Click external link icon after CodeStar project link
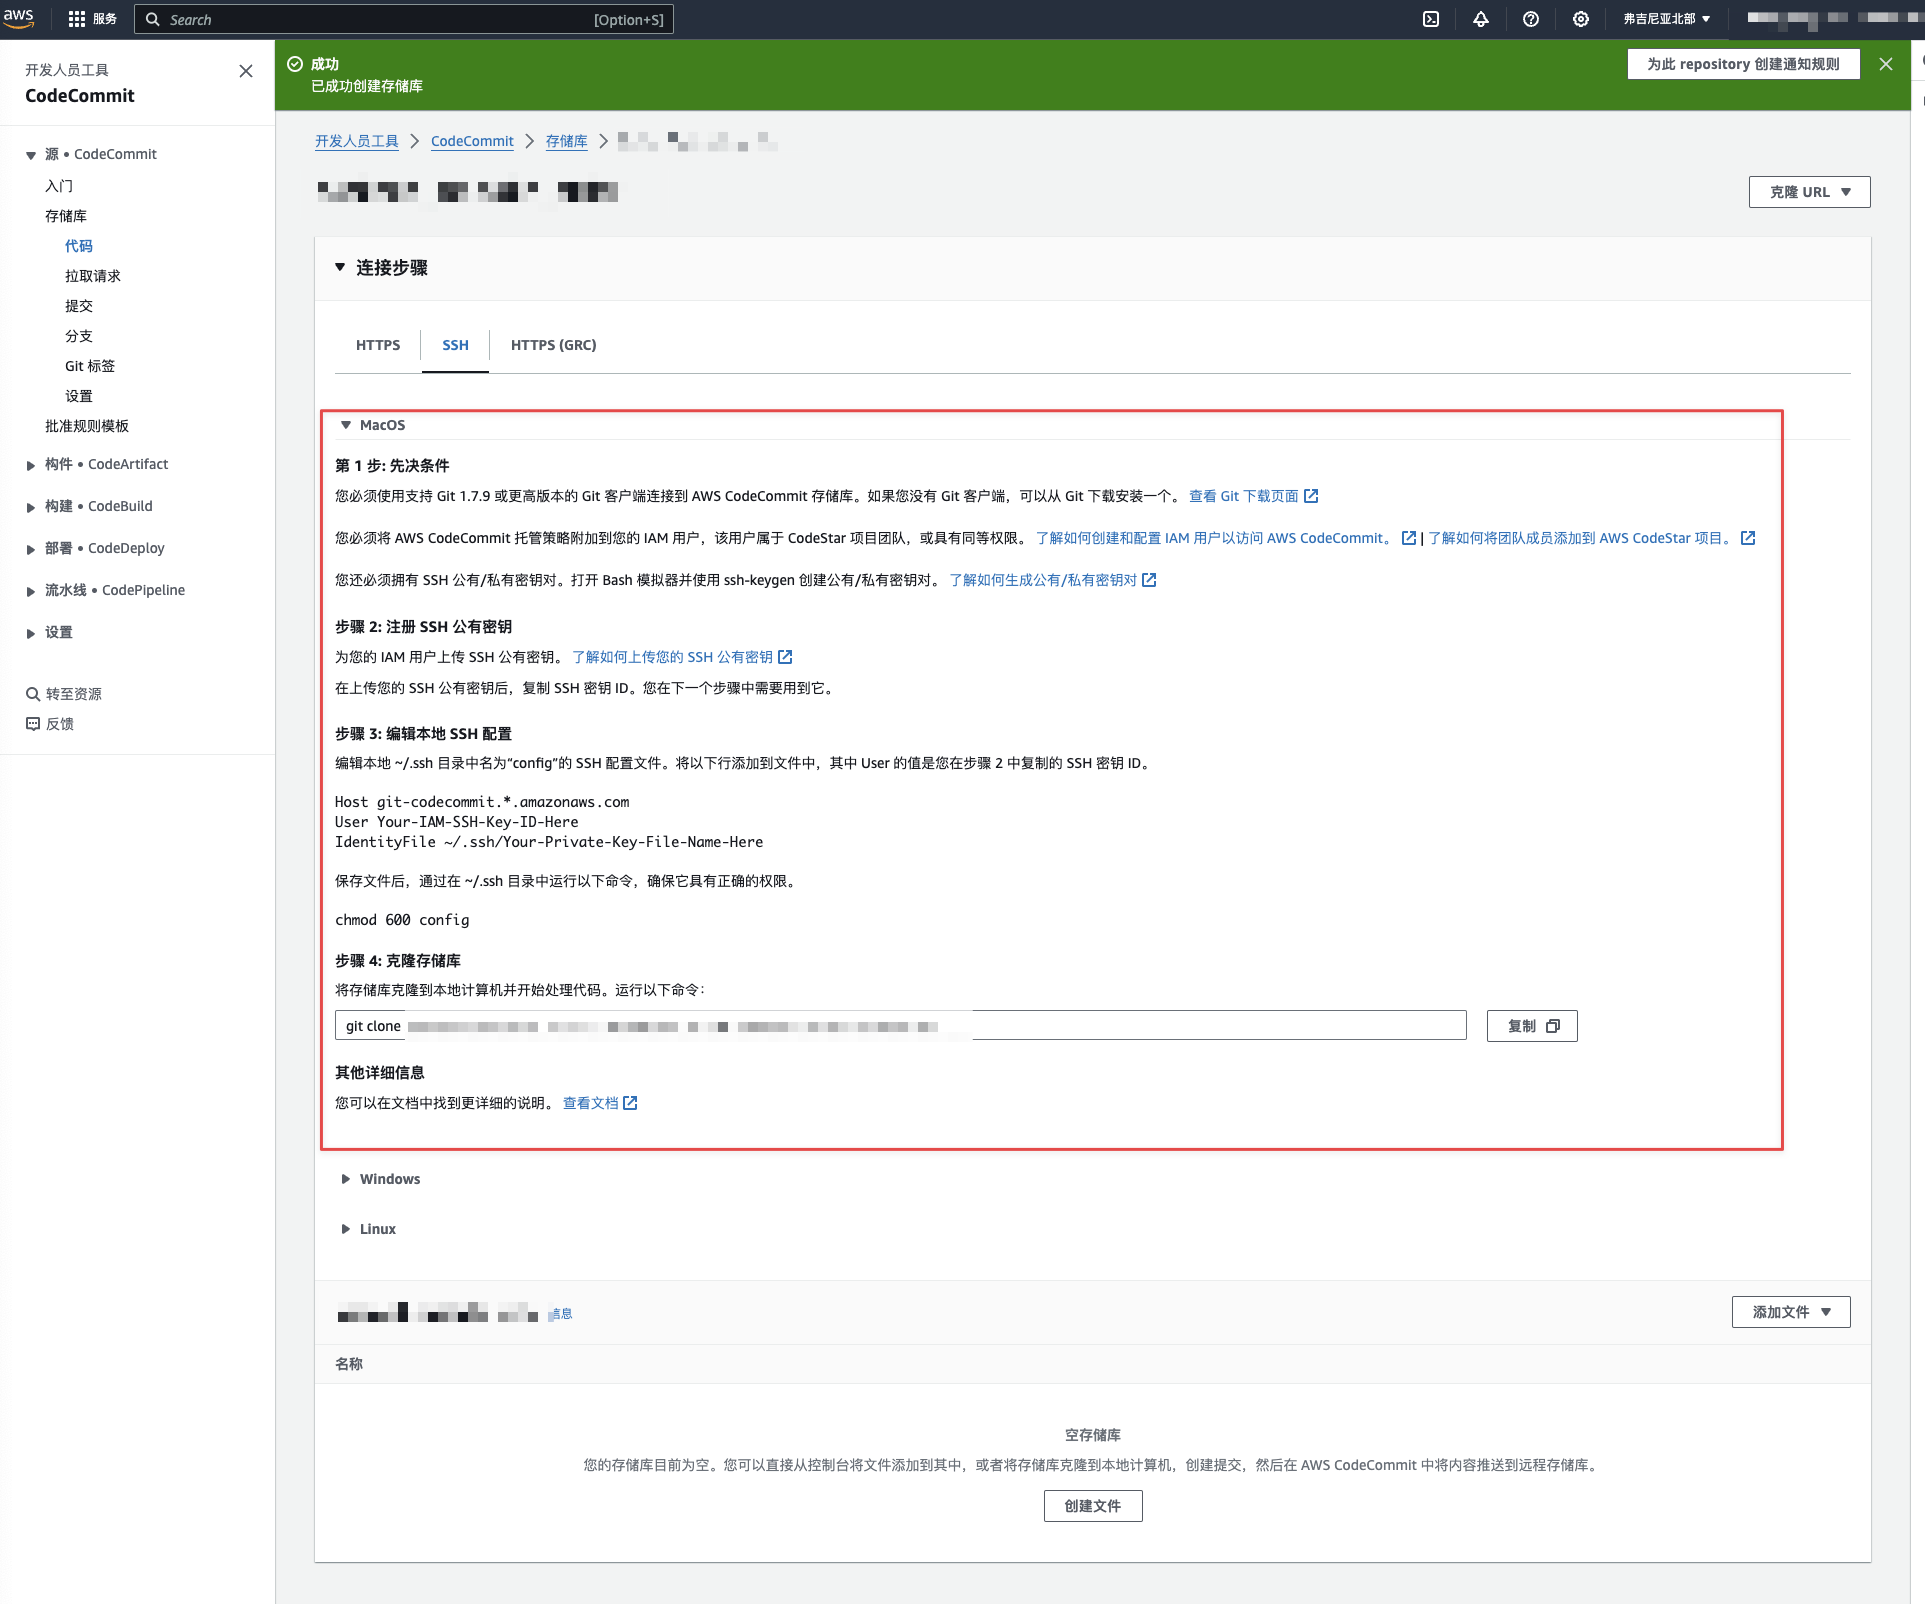The height and width of the screenshot is (1604, 1925). (x=1748, y=538)
